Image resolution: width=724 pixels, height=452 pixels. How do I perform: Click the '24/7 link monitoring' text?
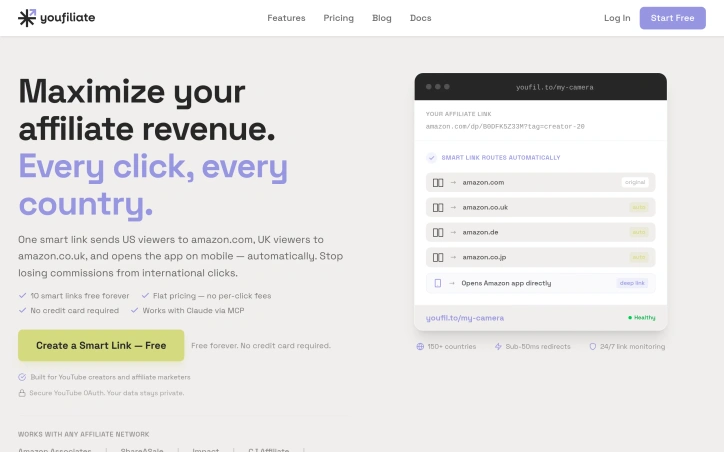pyautogui.click(x=633, y=347)
